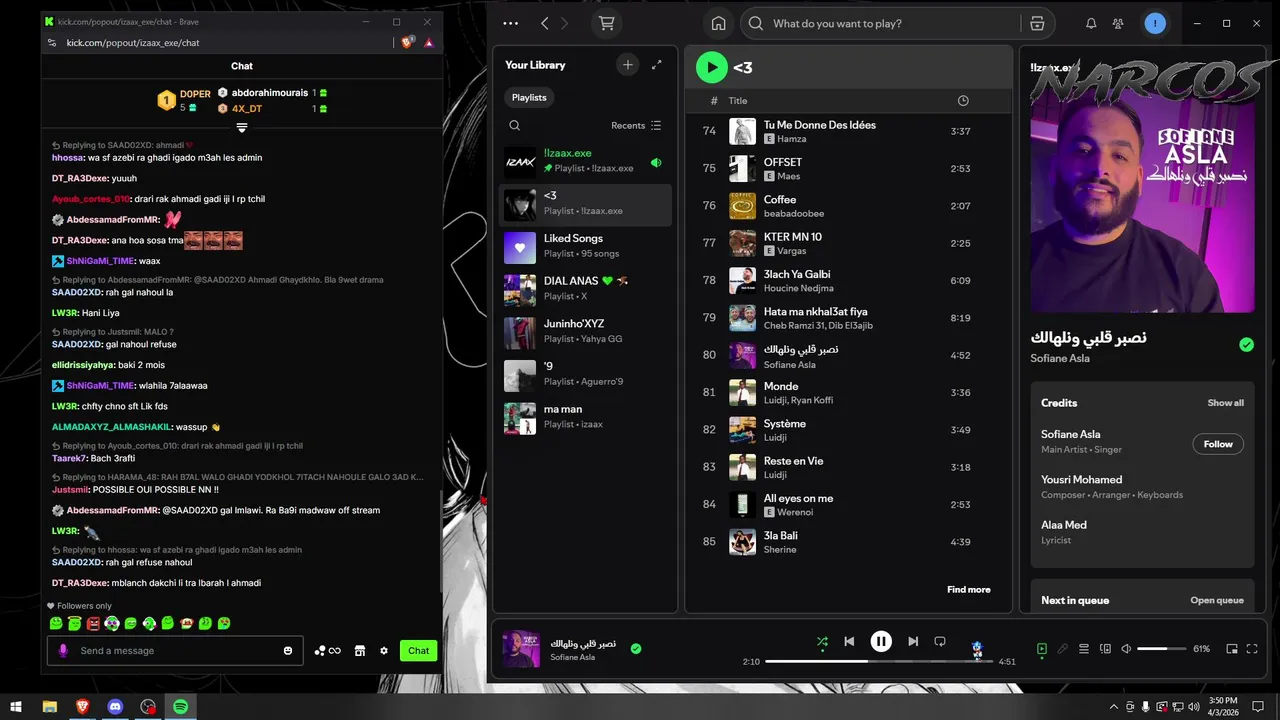Open the Spotify shopping cart icon
Screen dimensions: 1280x720
point(606,23)
